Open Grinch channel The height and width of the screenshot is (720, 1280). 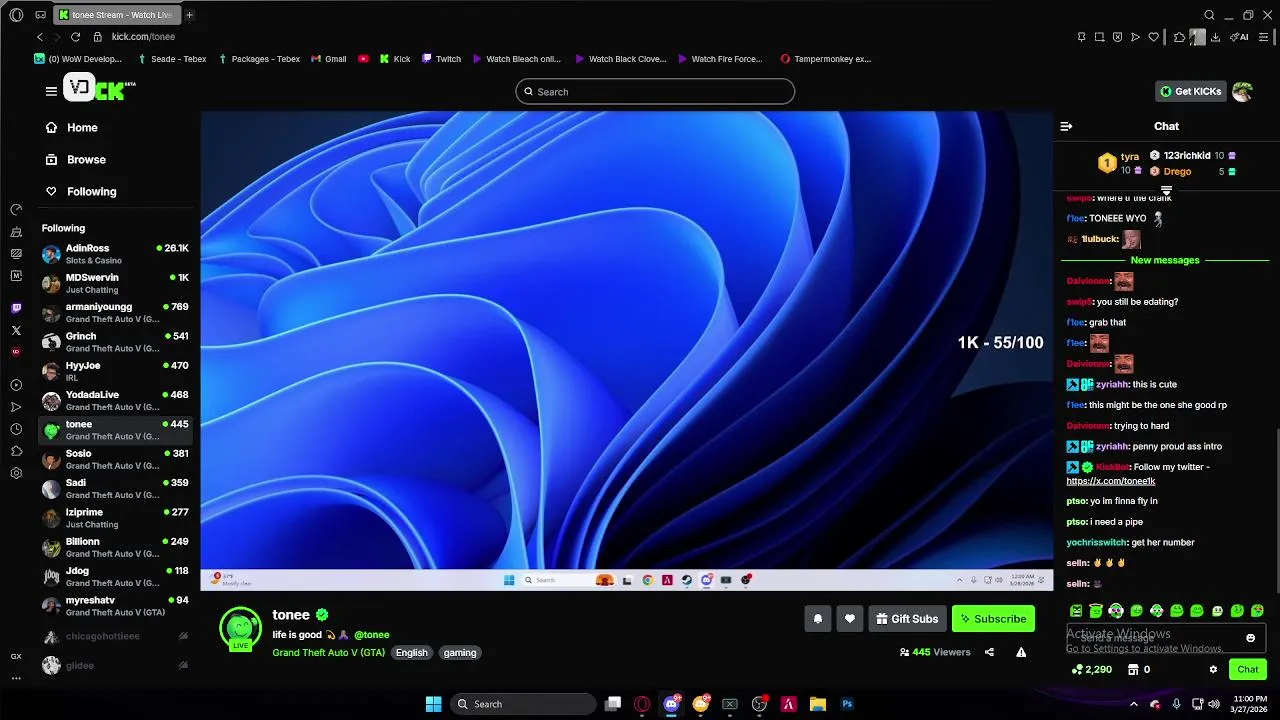(x=115, y=342)
